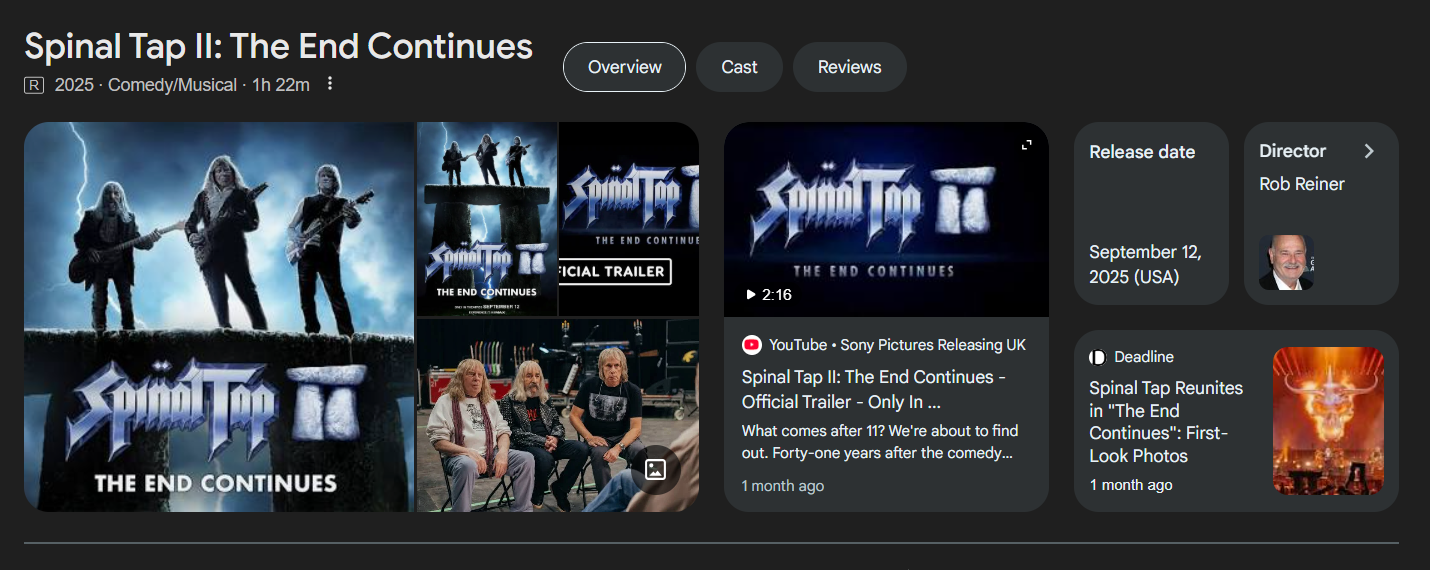The height and width of the screenshot is (570, 1430).
Task: Switch to the Overview tab
Action: pos(625,67)
